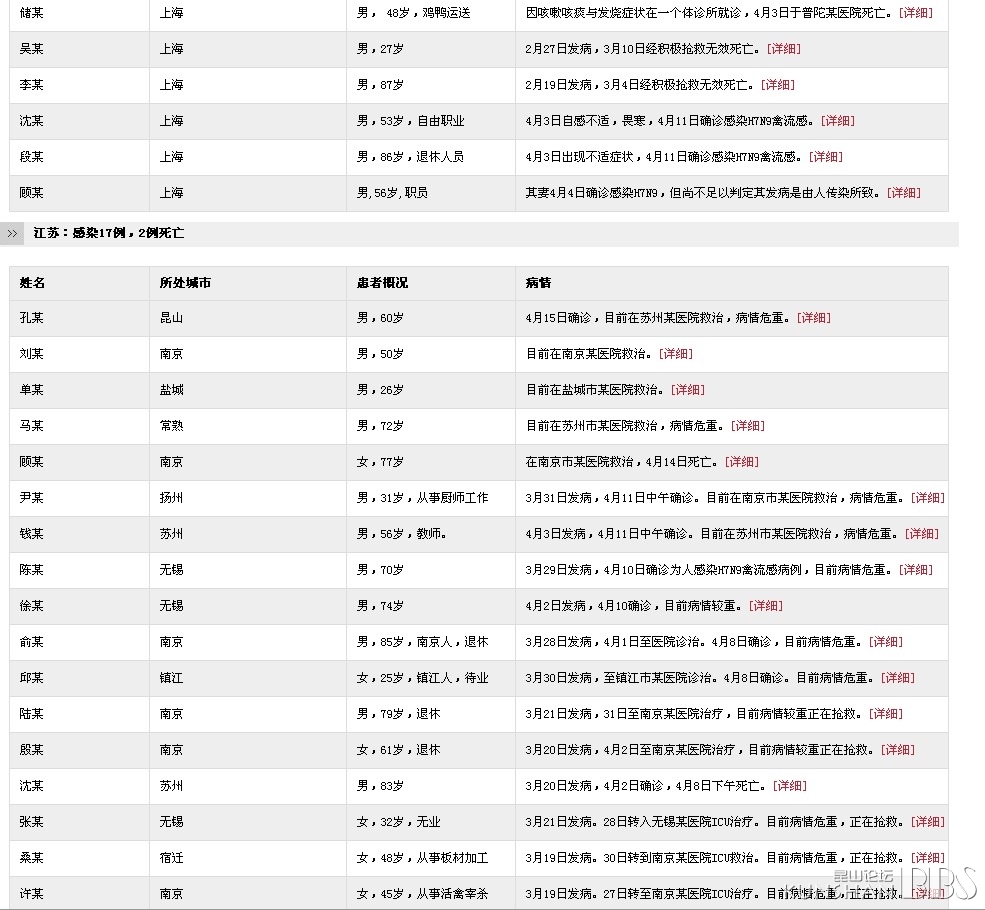The width and height of the screenshot is (985, 910).
Task: Click the 江苏：感染17例，2例死亡 section heading
Action: [109, 233]
